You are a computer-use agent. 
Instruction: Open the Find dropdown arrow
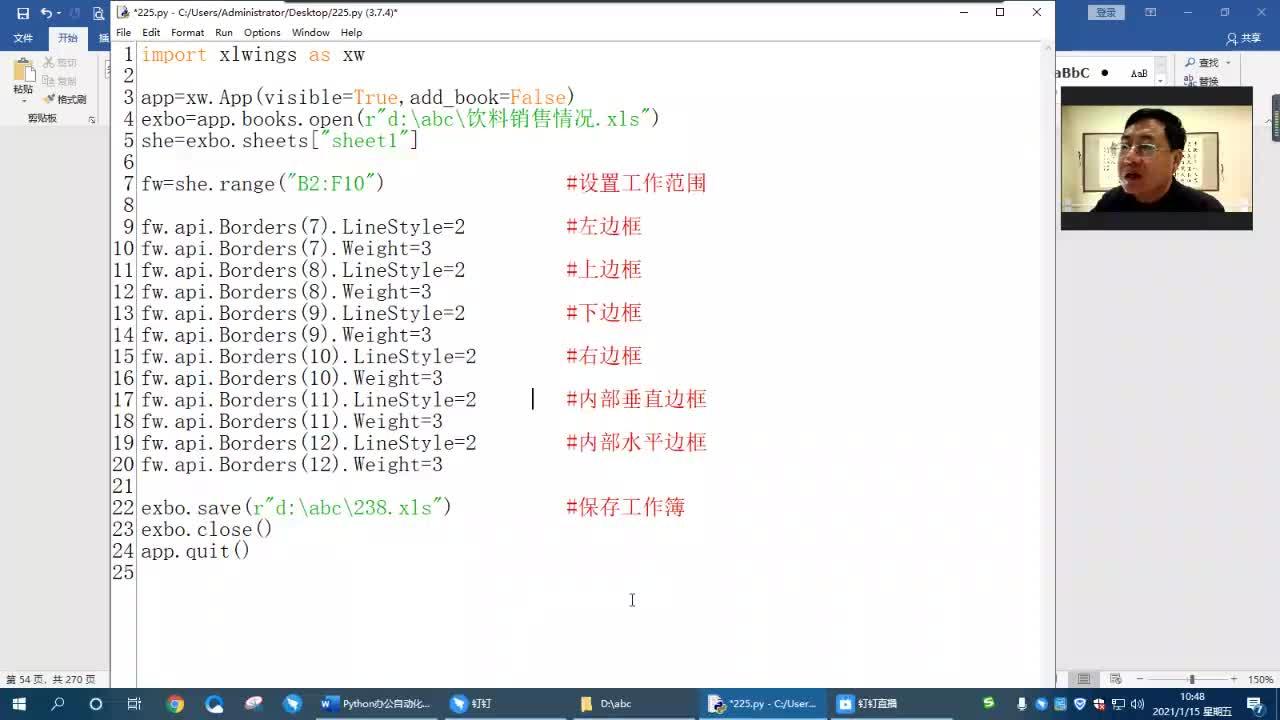pos(1228,62)
